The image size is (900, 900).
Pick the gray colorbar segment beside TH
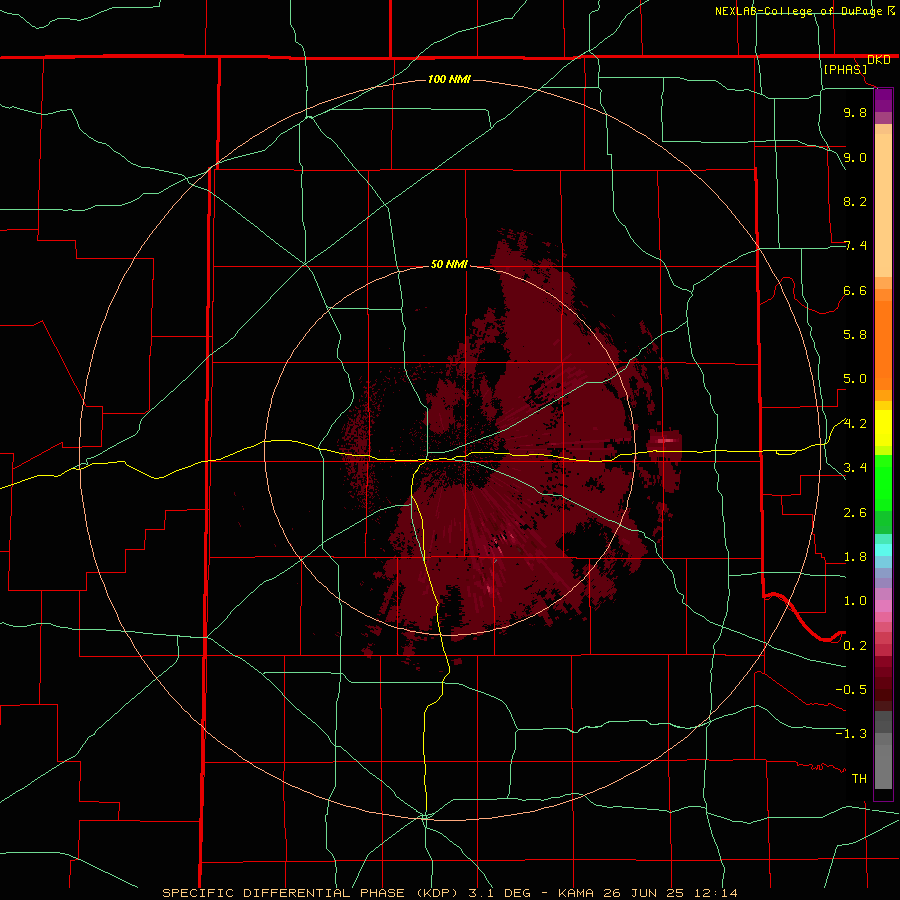pyautogui.click(x=883, y=769)
